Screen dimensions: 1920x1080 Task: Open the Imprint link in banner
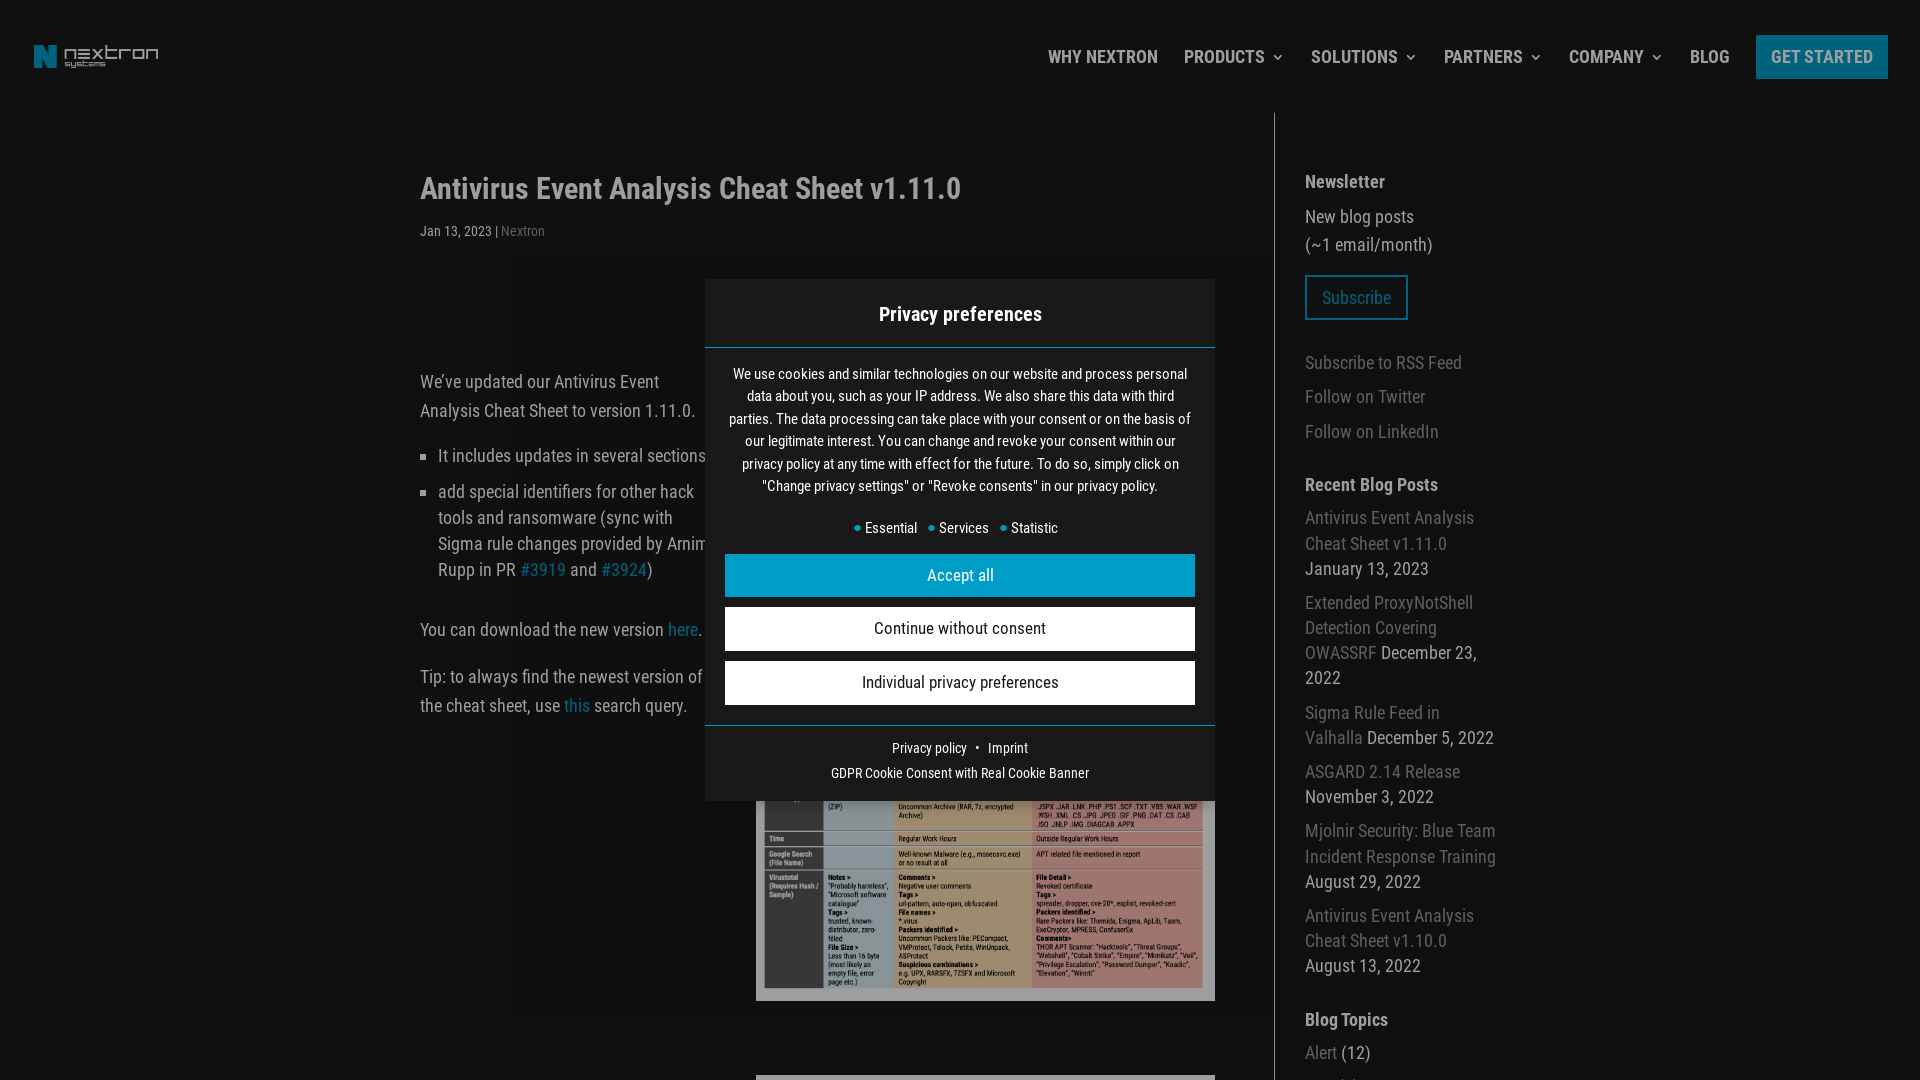point(1007,748)
